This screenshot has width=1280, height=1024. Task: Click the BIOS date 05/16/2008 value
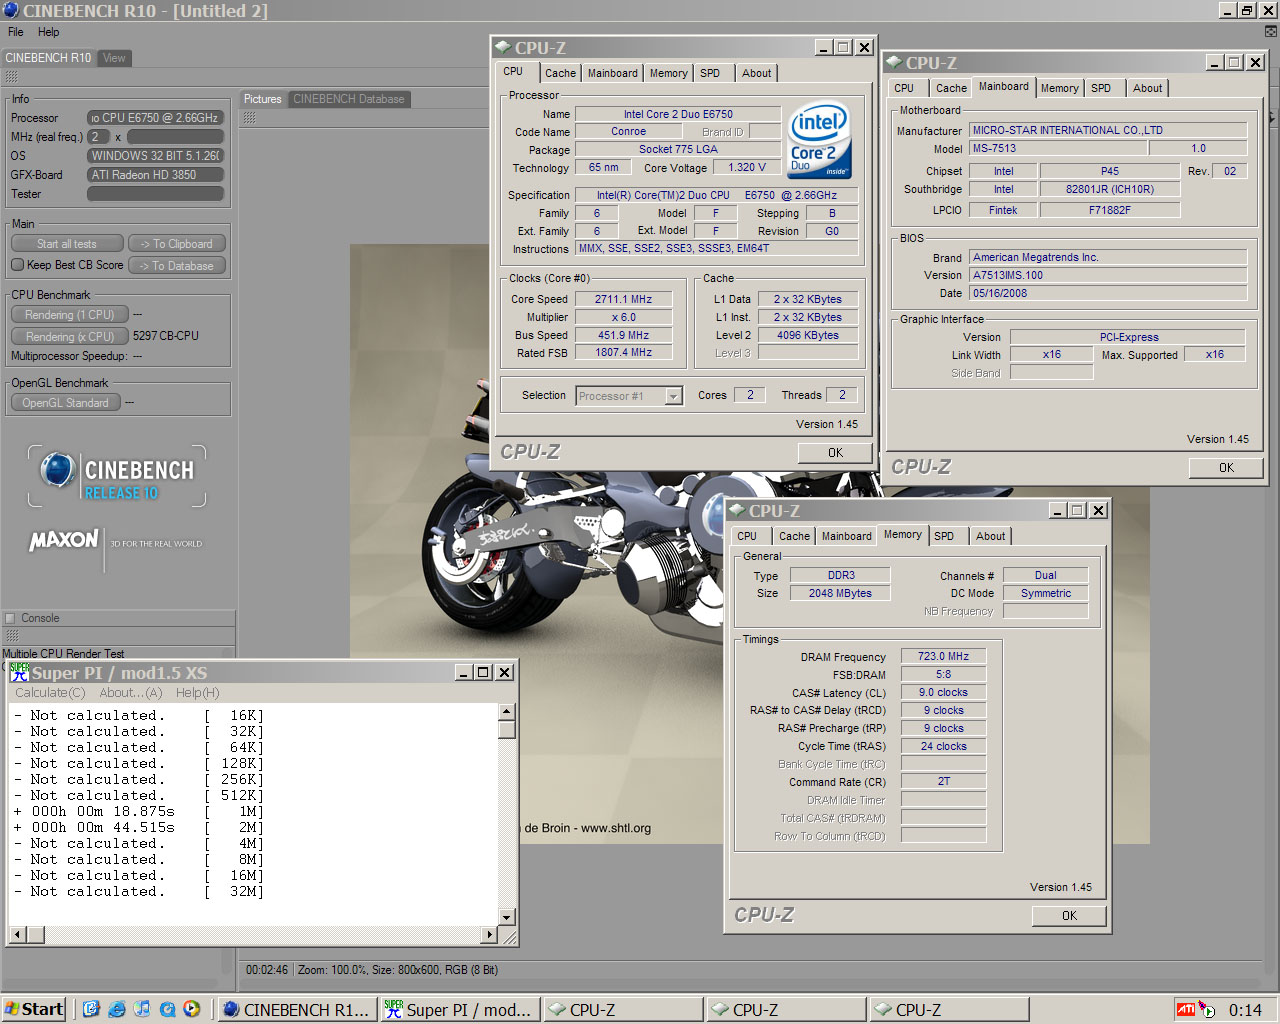click(x=1108, y=294)
